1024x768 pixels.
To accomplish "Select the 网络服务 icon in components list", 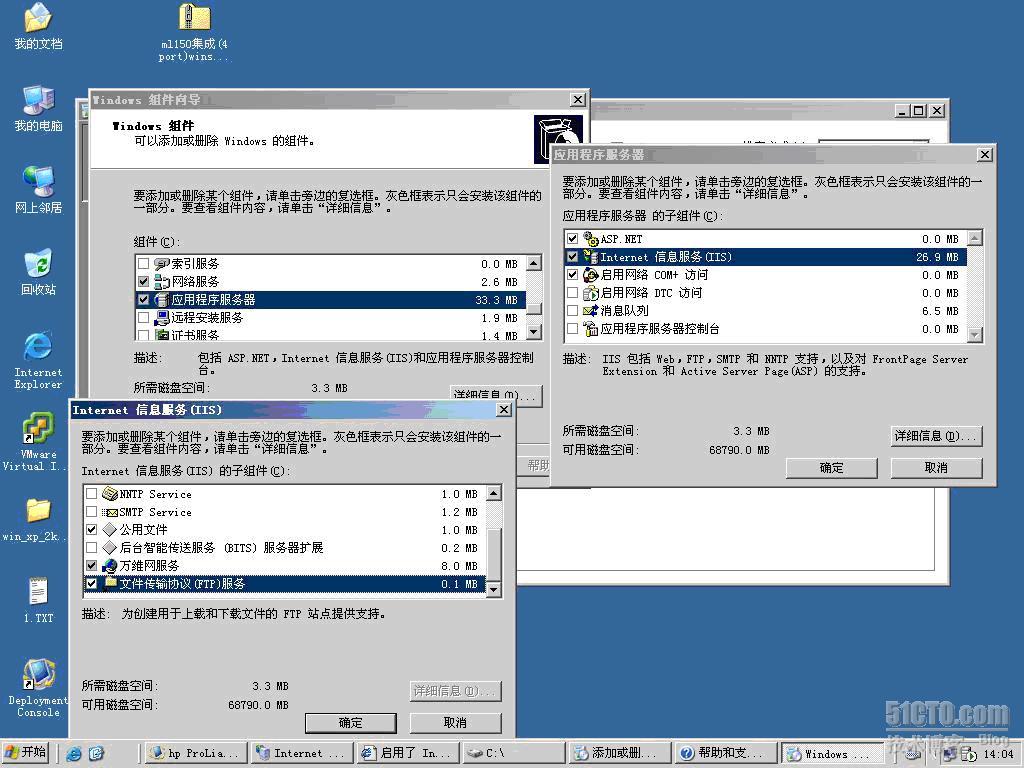I will point(161,281).
